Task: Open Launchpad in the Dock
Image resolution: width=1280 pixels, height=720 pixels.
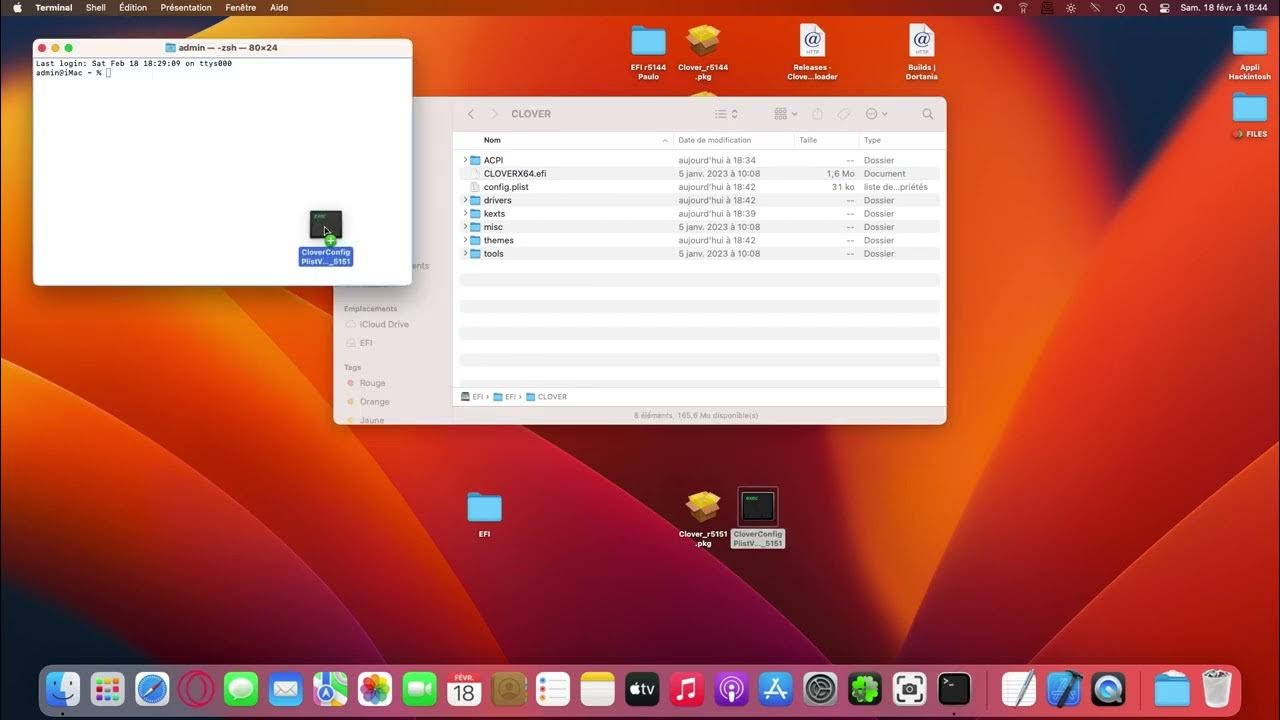Action: tap(107, 688)
